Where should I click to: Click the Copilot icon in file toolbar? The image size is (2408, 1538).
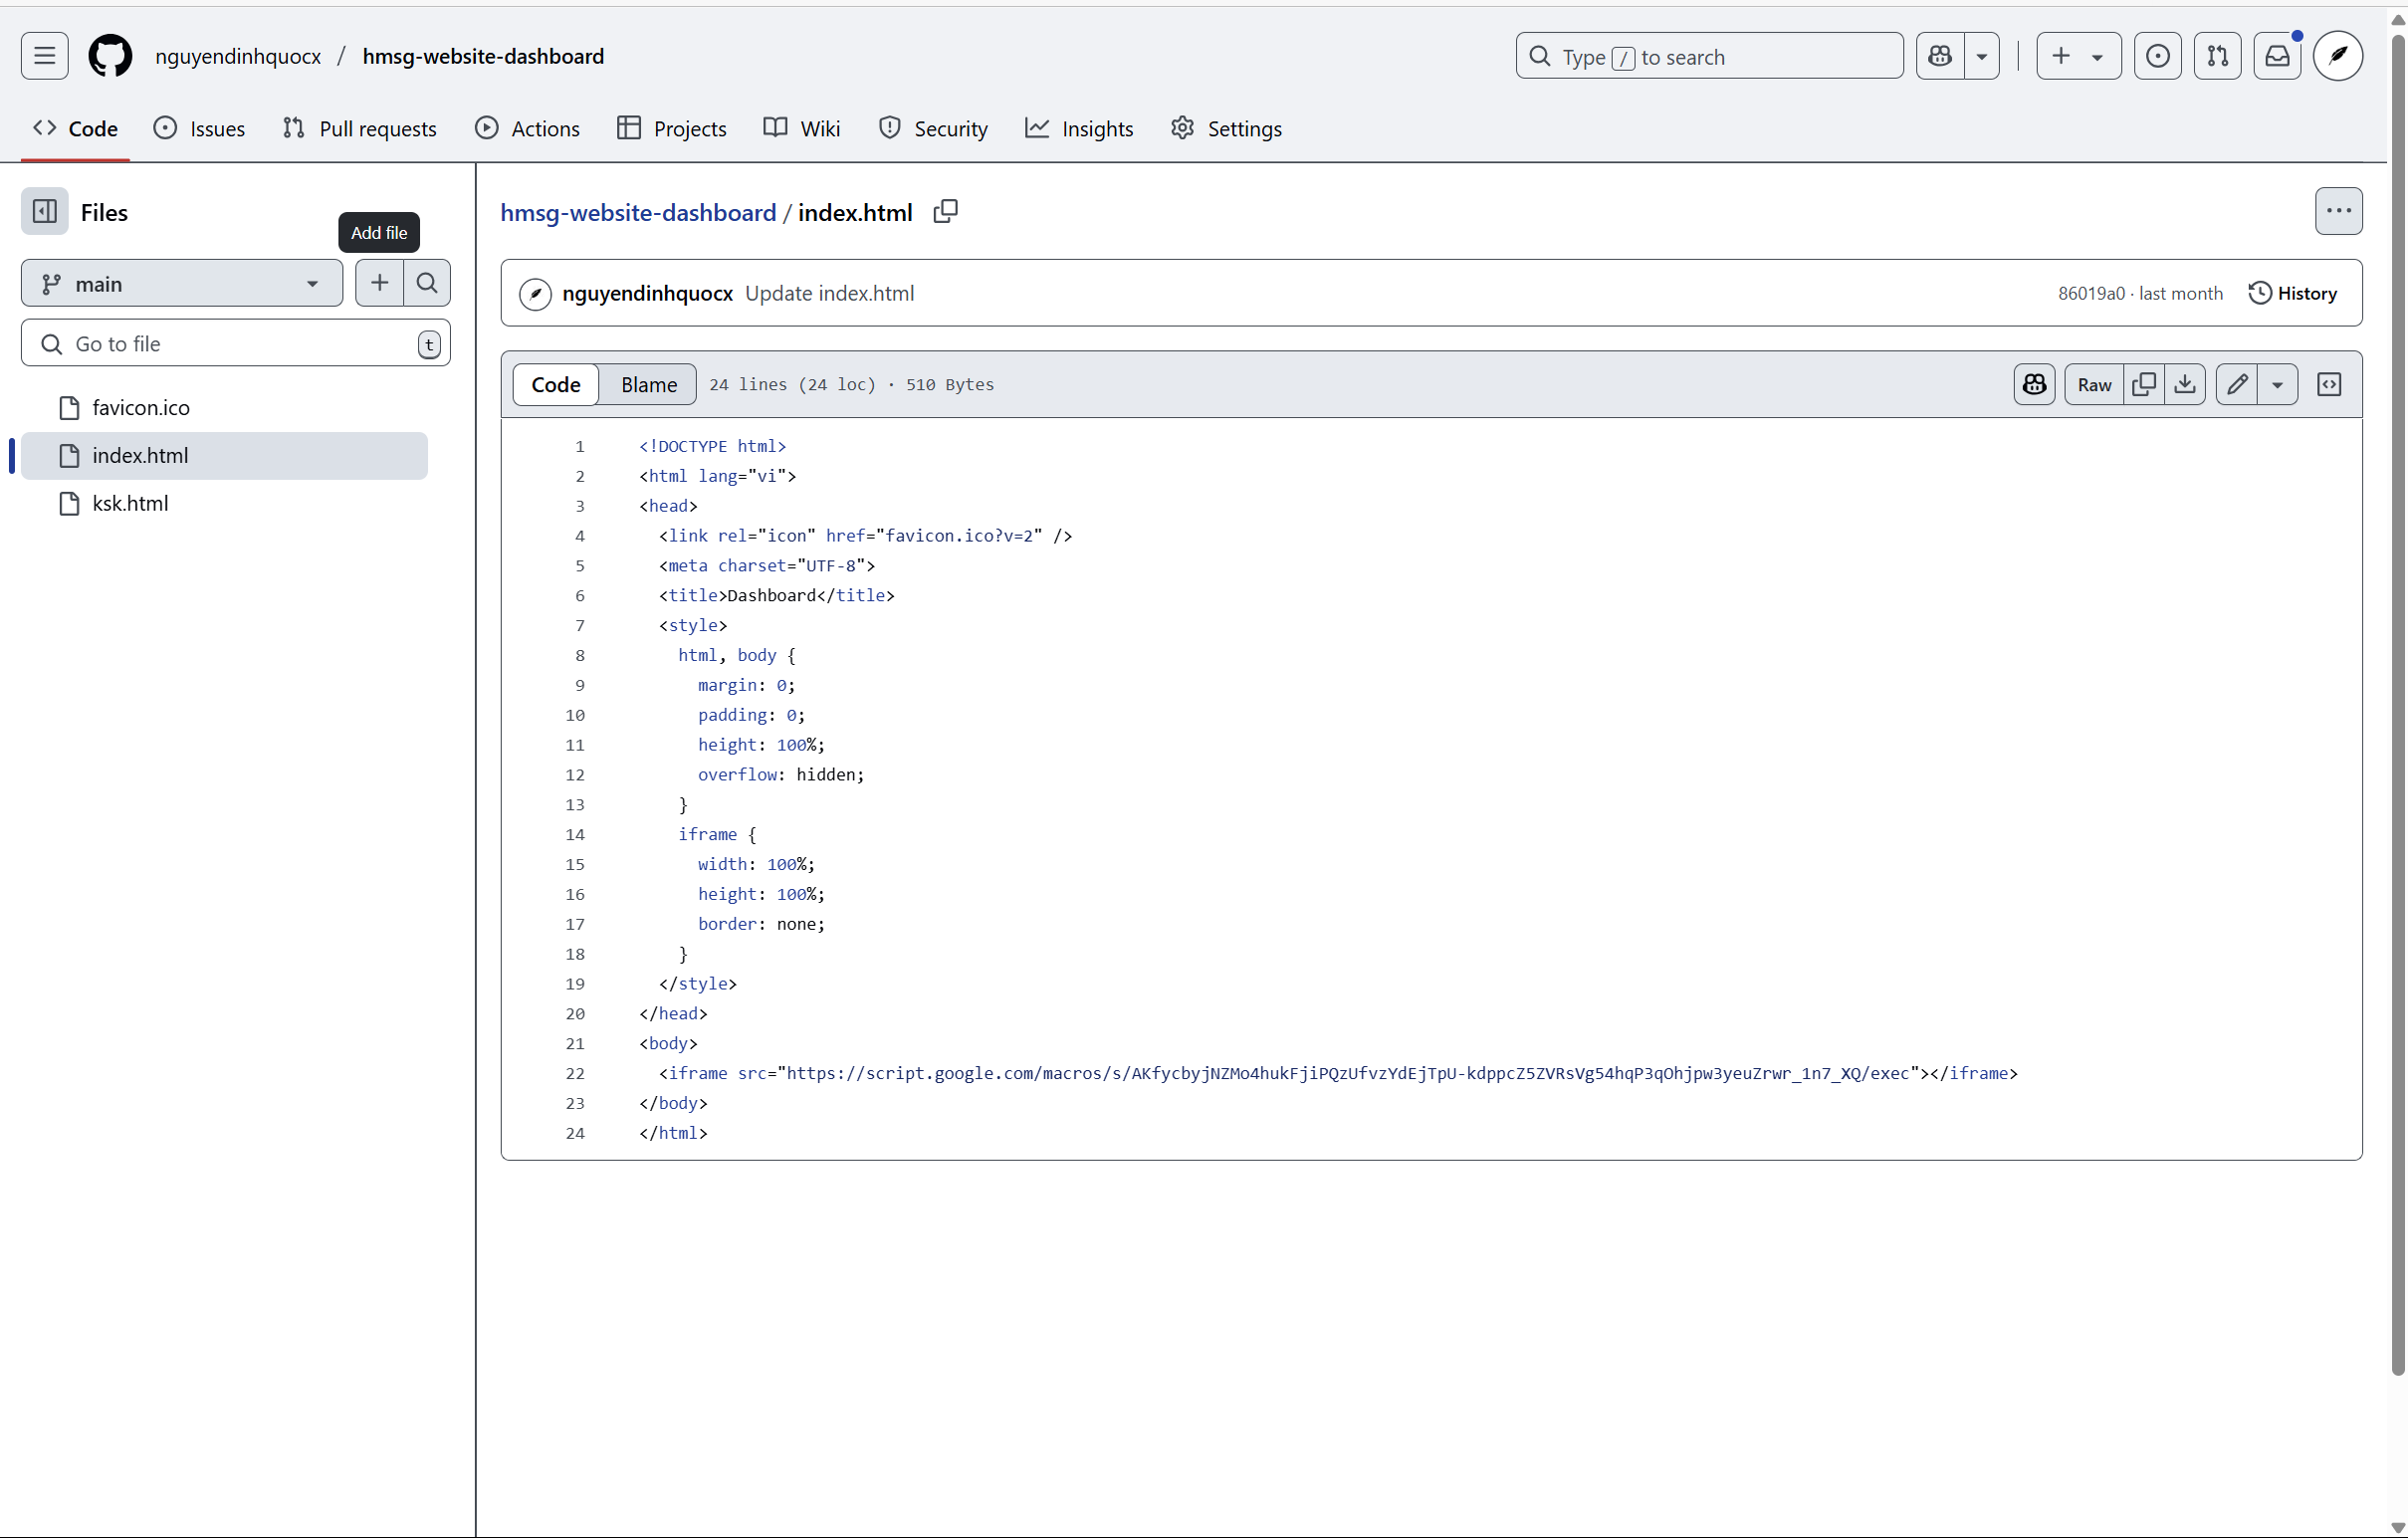pyautogui.click(x=2034, y=385)
